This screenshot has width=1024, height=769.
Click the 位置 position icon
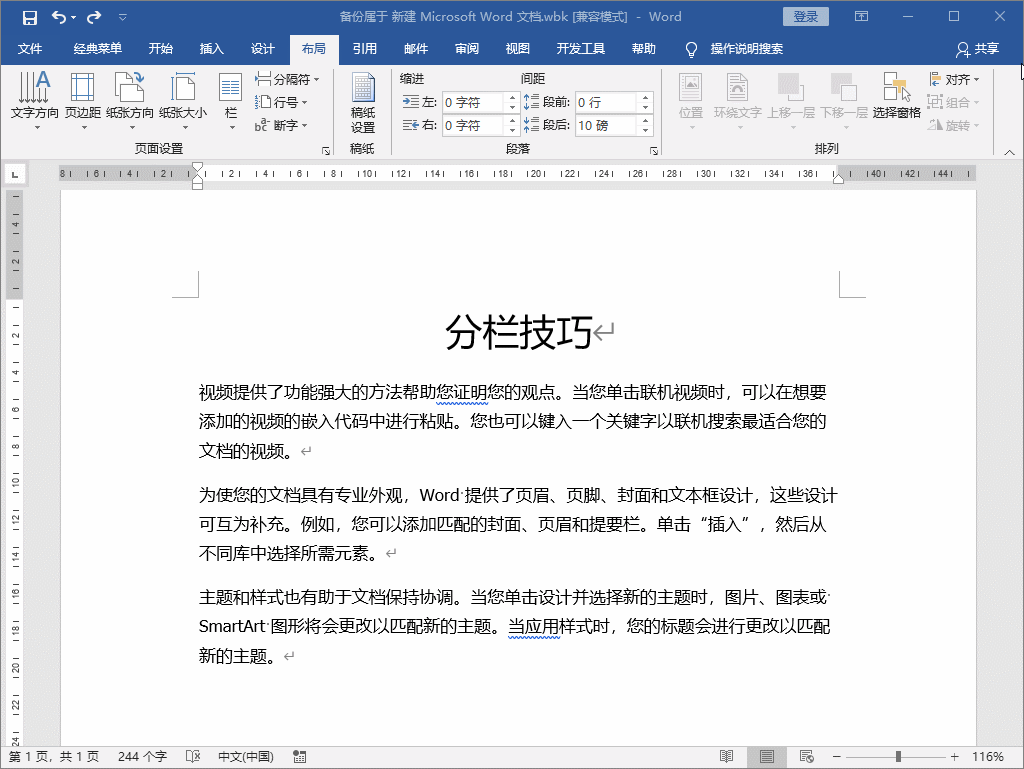click(x=690, y=101)
